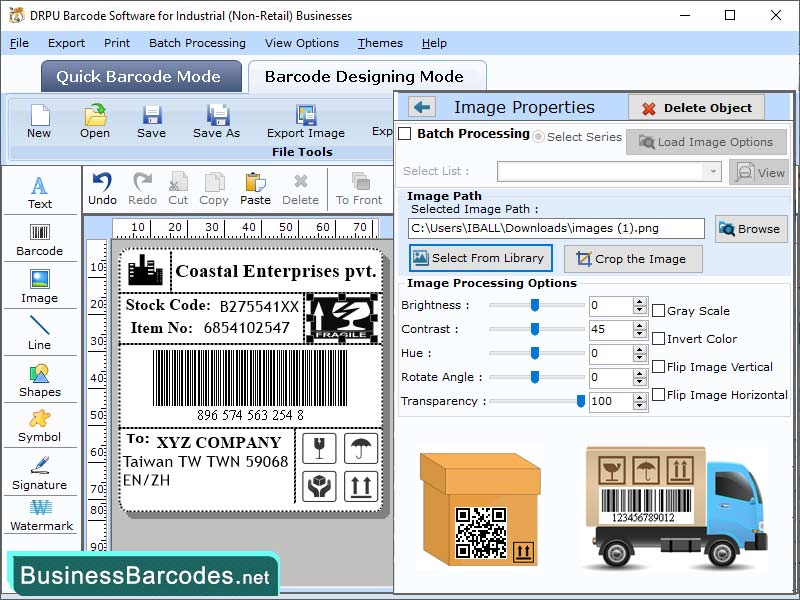Select the Line drawing tool
The height and width of the screenshot is (600, 800).
pyautogui.click(x=40, y=336)
